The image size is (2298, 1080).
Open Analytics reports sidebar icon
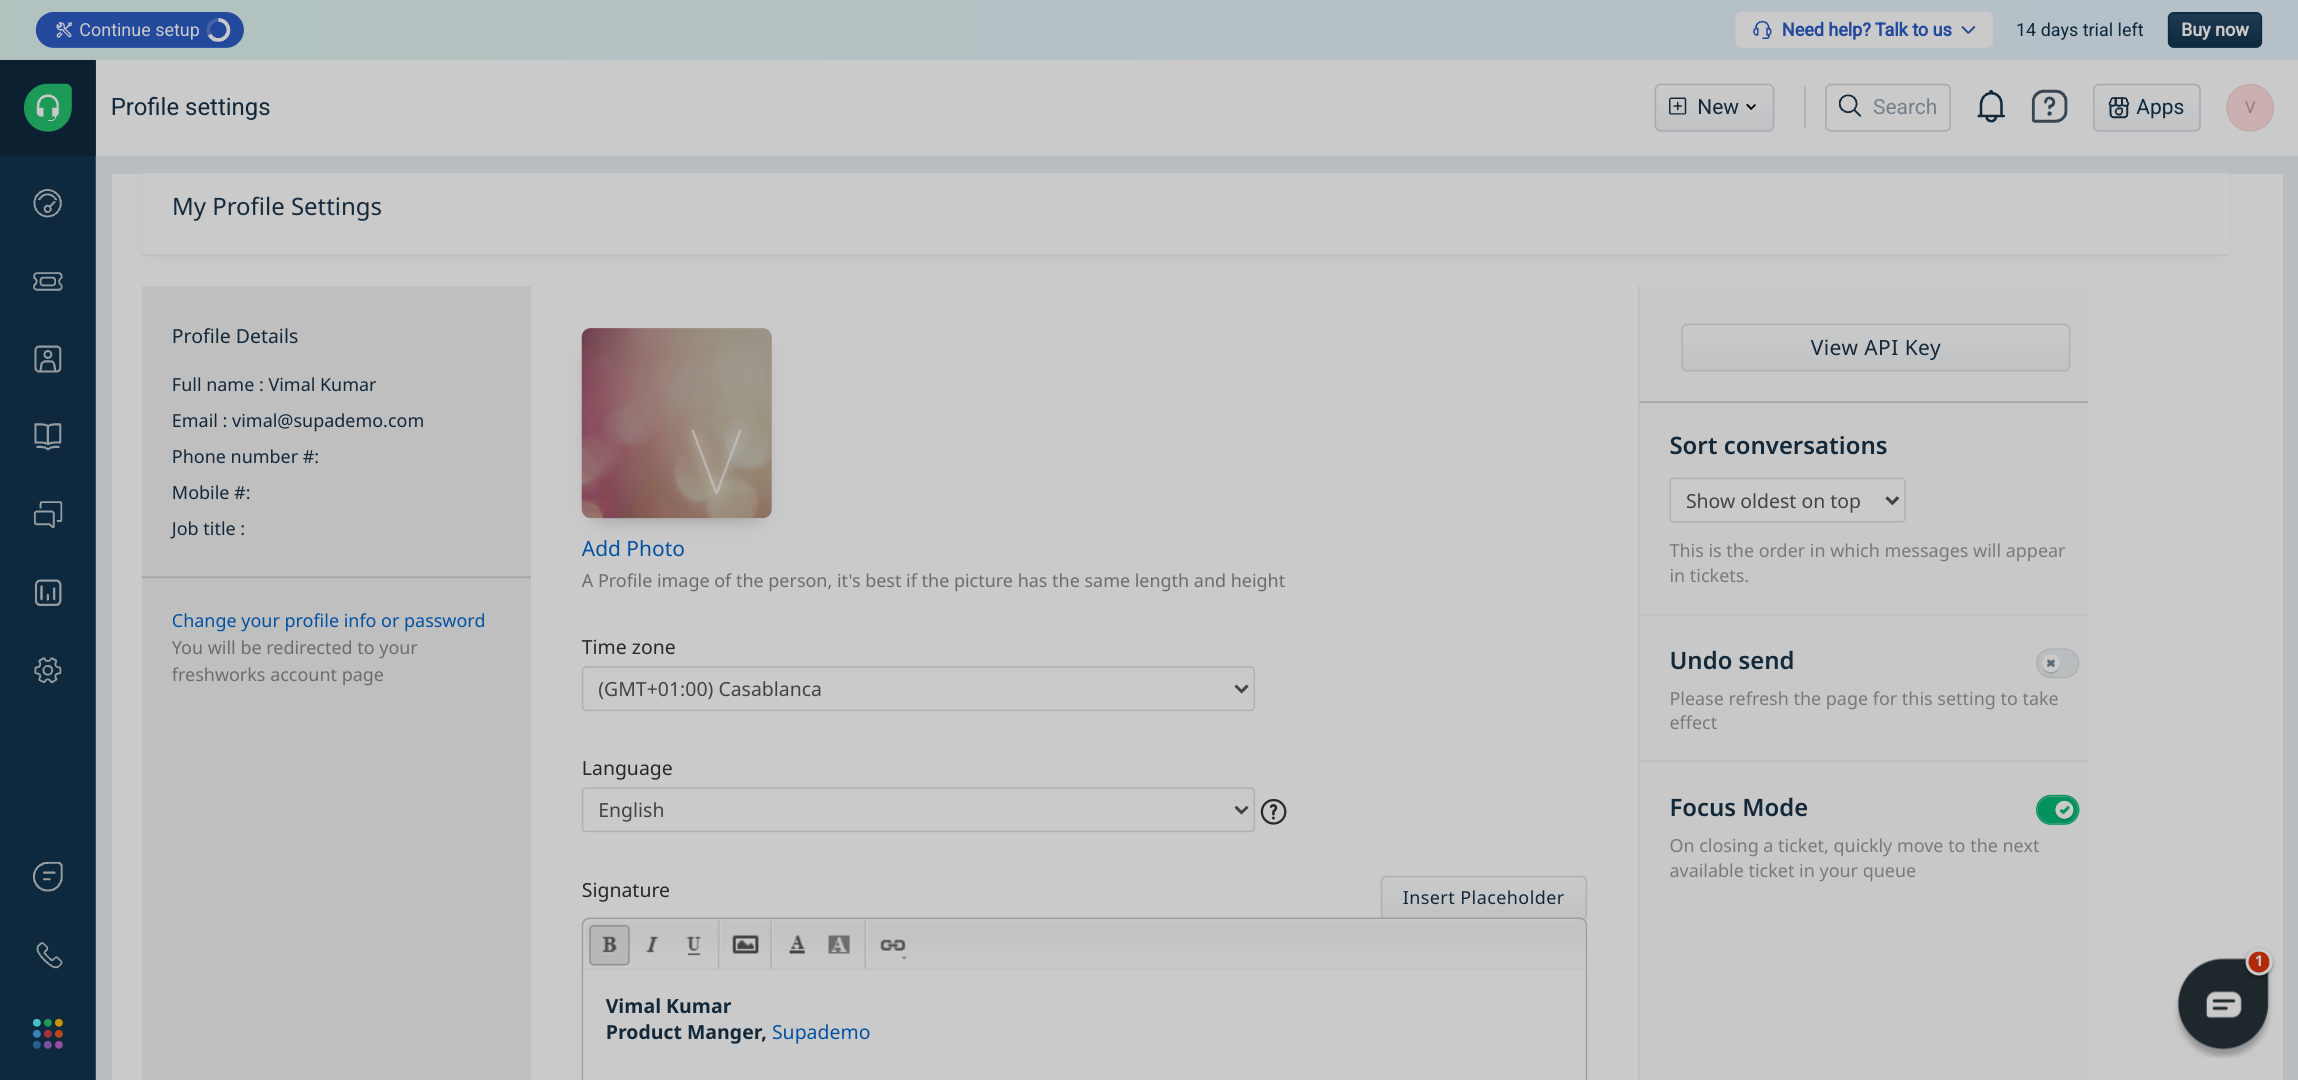coord(47,593)
